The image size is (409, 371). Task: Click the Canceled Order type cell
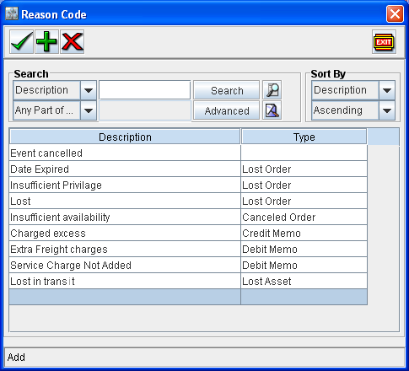point(304,217)
